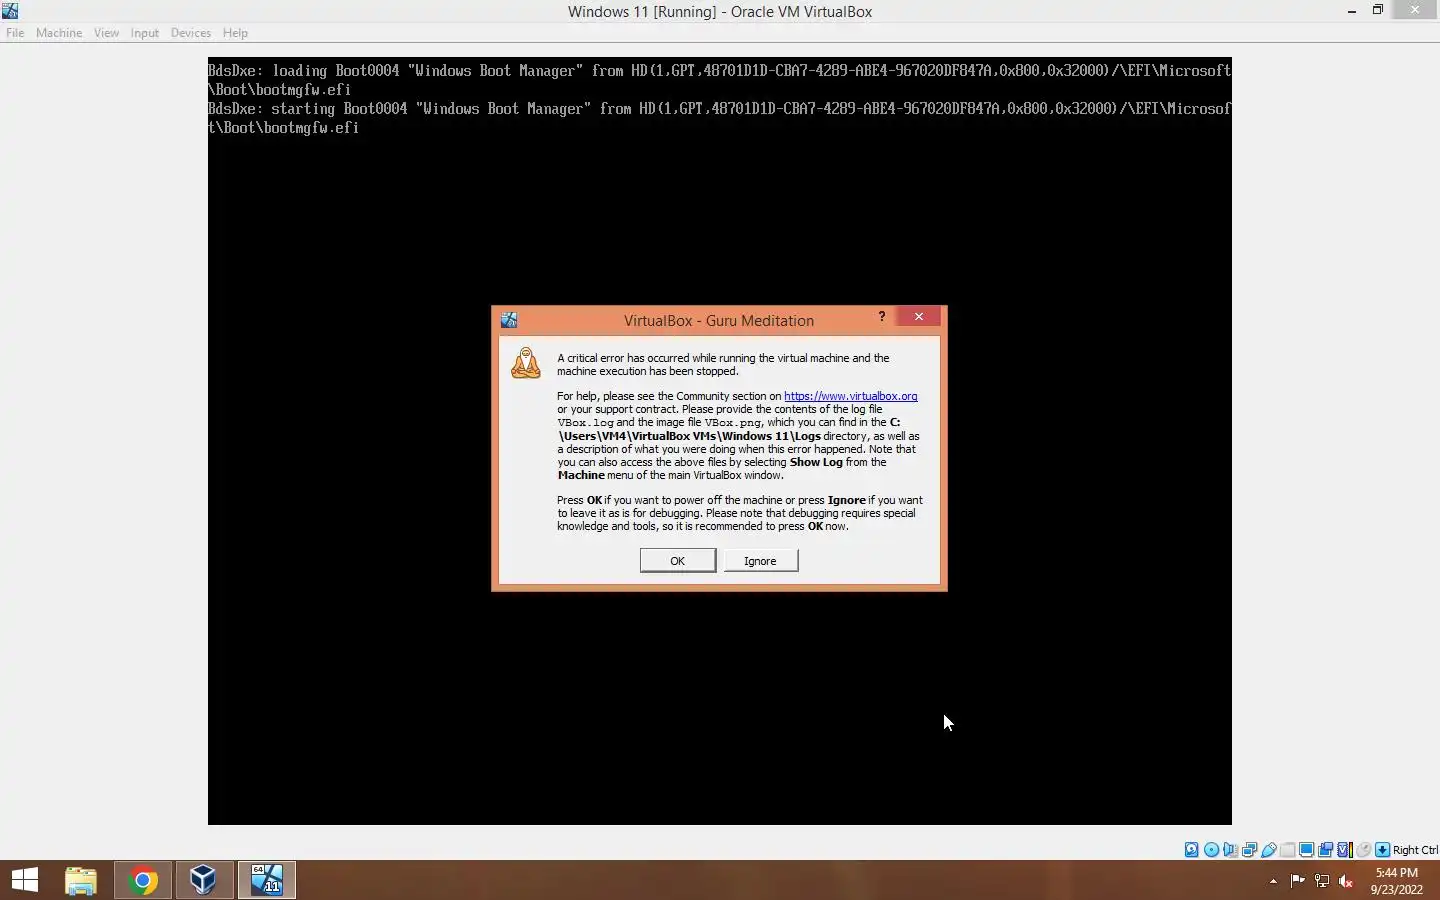Click the mouse integration status icon
1440x900 pixels.
(x=1363, y=850)
